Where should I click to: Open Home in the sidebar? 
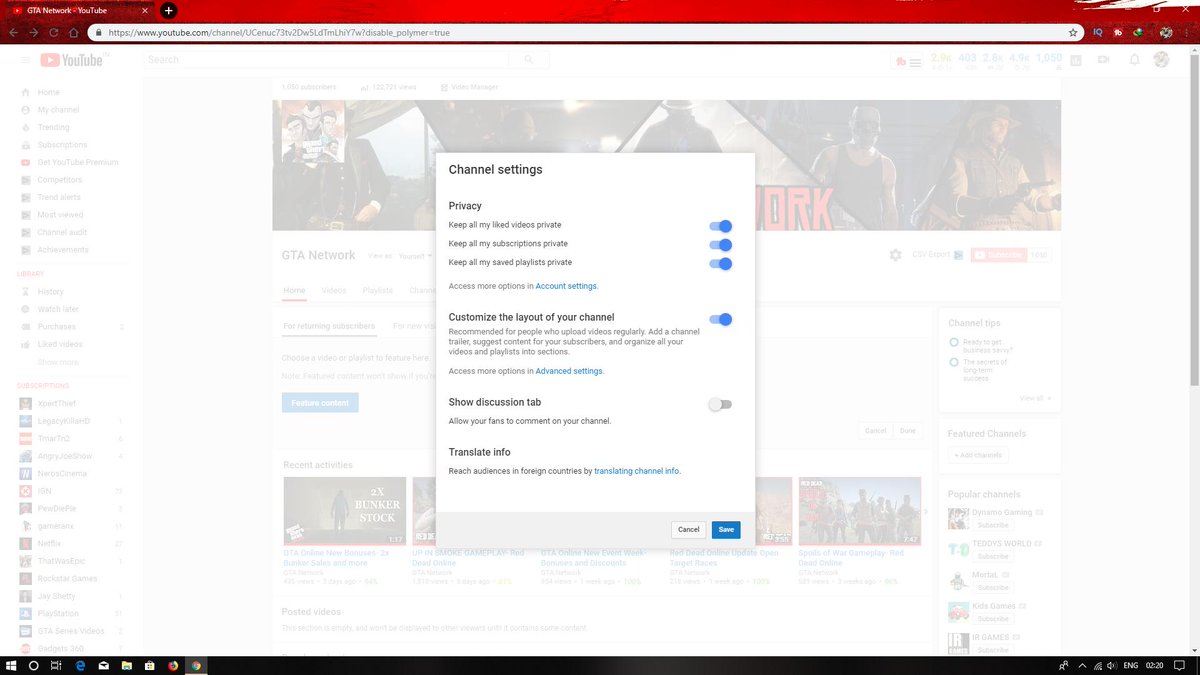coord(49,92)
